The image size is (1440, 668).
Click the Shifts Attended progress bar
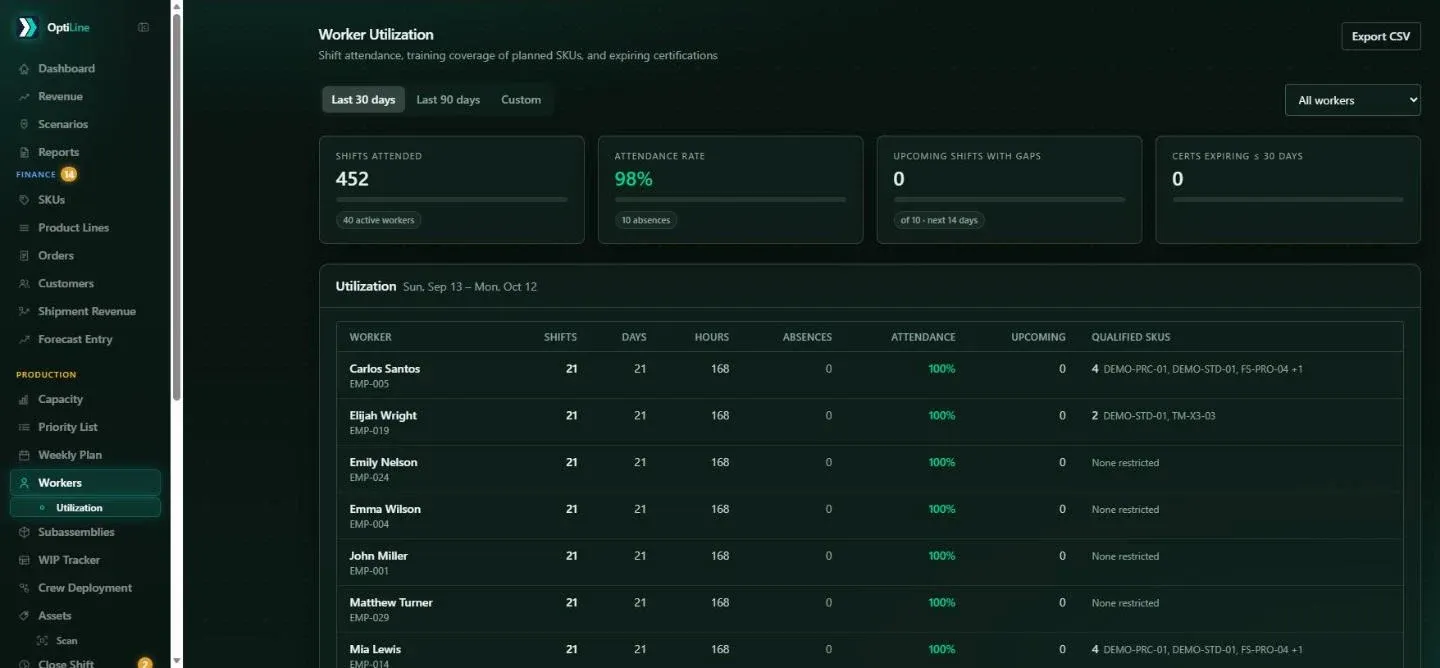pos(451,200)
